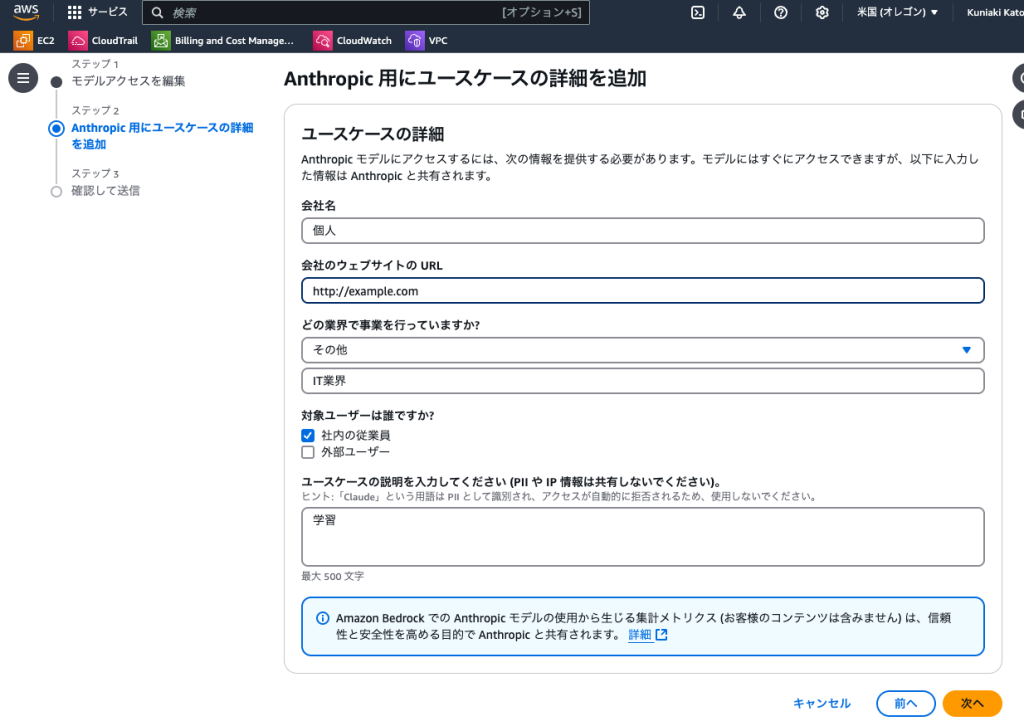Image resolution: width=1024 pixels, height=726 pixels.
Task: Open the サービス grid menu
Action: [97, 12]
